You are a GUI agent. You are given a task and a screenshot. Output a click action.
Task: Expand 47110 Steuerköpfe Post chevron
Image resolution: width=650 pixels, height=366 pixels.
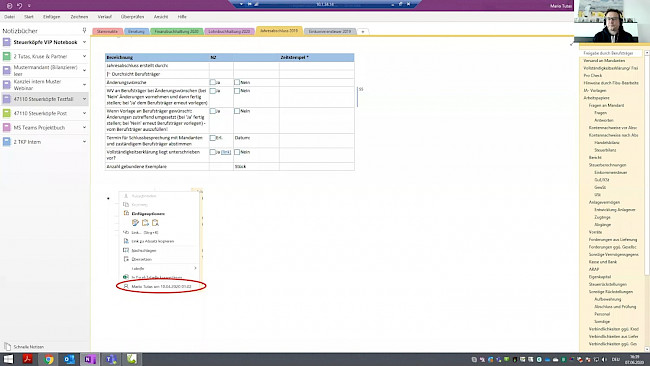pyautogui.click(x=84, y=113)
